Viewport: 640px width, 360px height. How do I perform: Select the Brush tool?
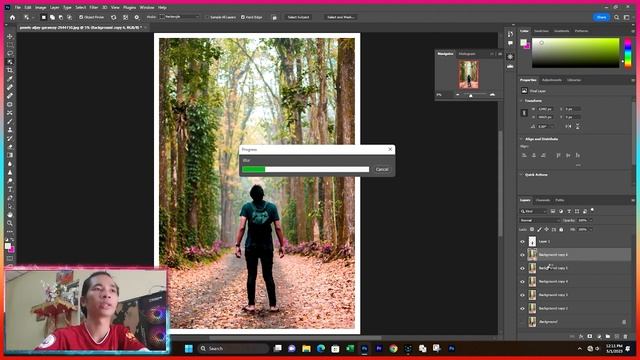(x=10, y=121)
